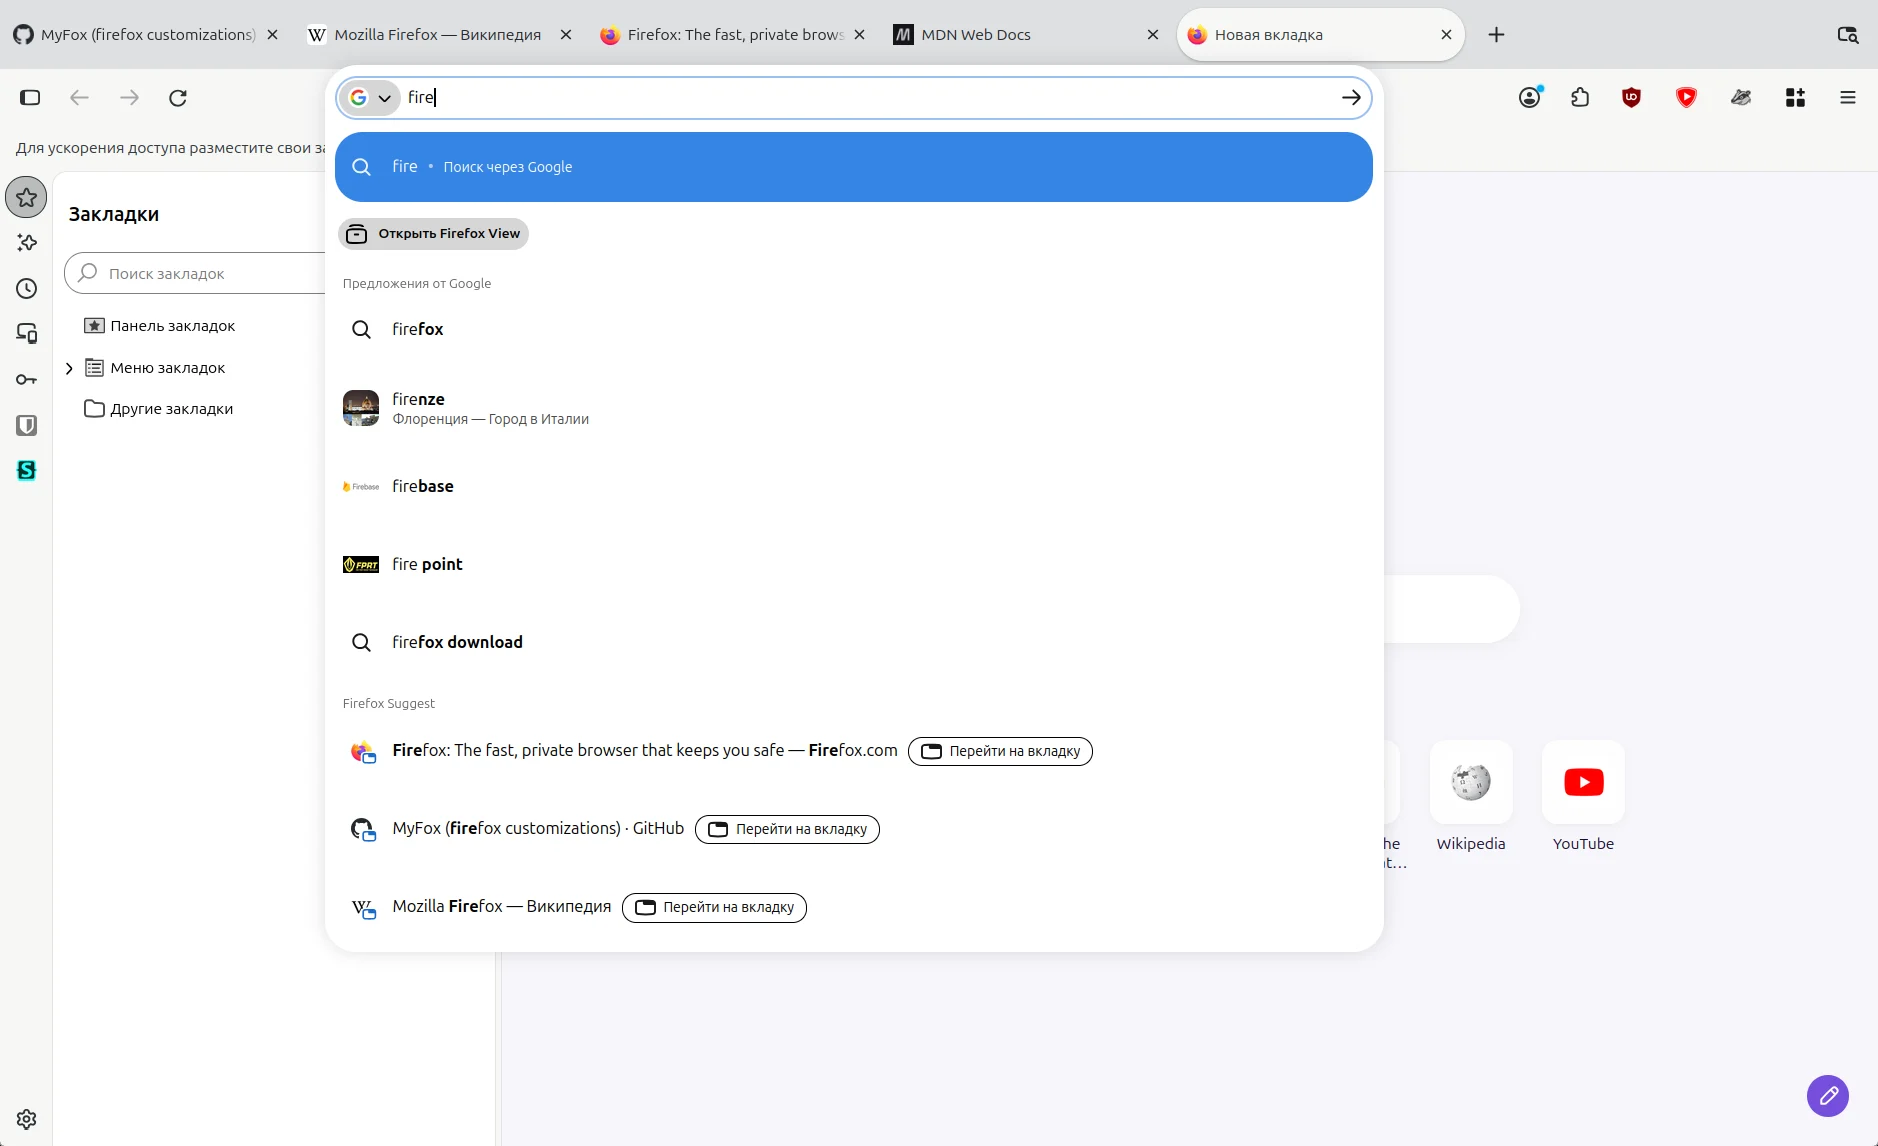Viewport: 1878px width, 1146px height.
Task: Select the firefox download suggestion
Action: tap(854, 642)
